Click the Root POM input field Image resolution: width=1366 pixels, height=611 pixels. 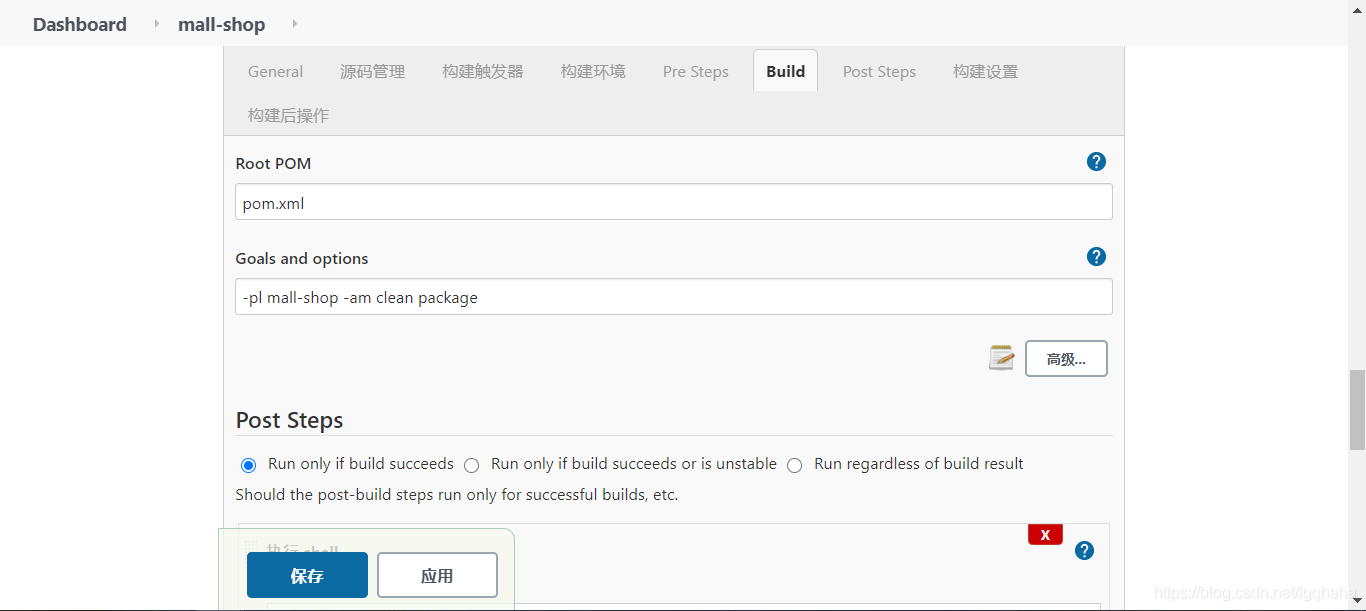pyautogui.click(x=674, y=202)
